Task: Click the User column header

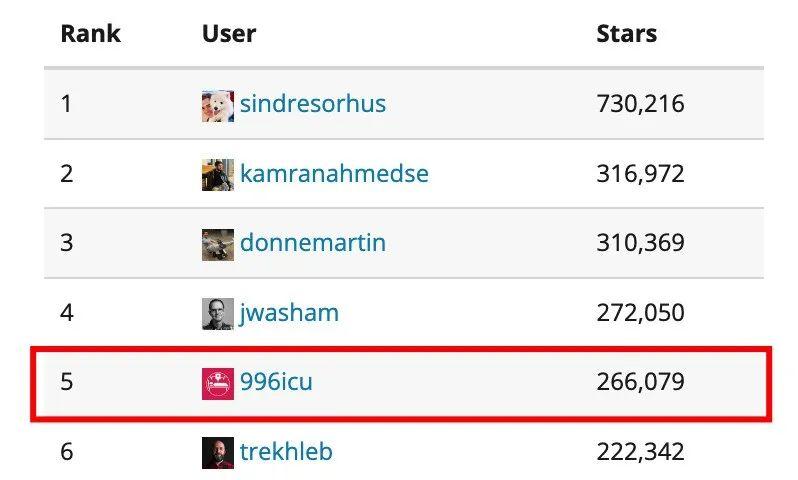Action: point(229,34)
